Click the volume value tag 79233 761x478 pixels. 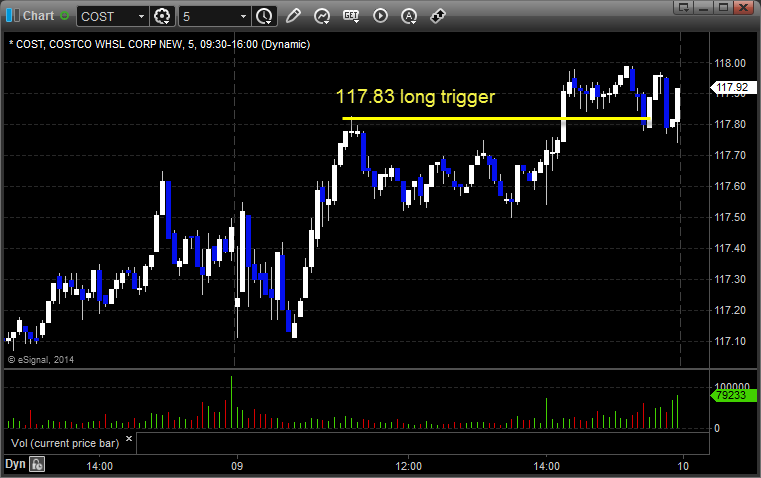[x=733, y=396]
